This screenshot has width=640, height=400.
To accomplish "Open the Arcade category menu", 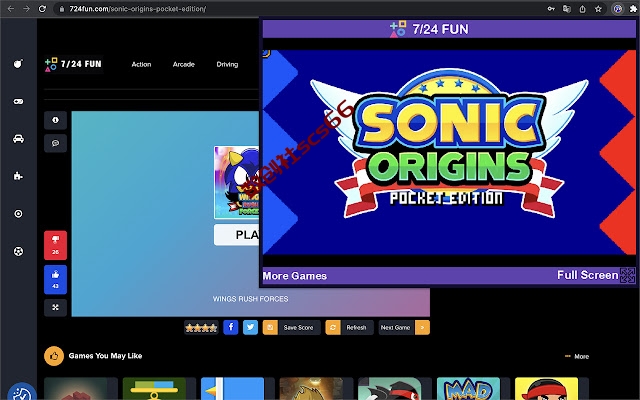I will tap(184, 64).
